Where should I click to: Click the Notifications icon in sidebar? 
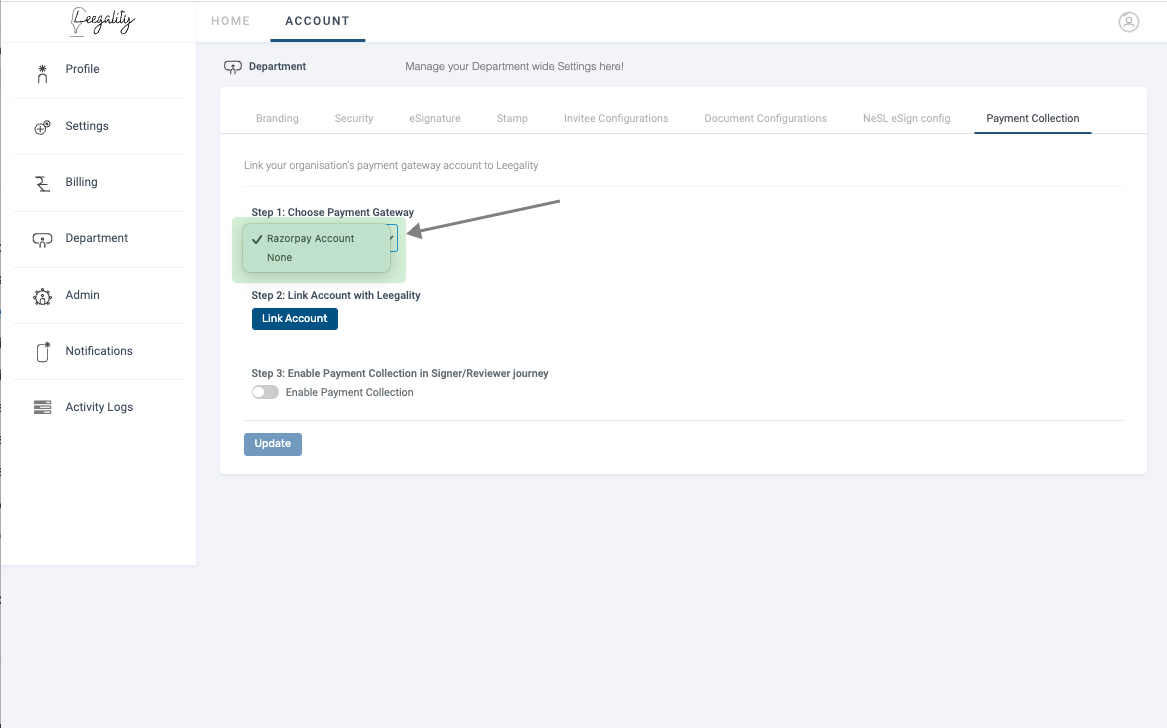[43, 352]
